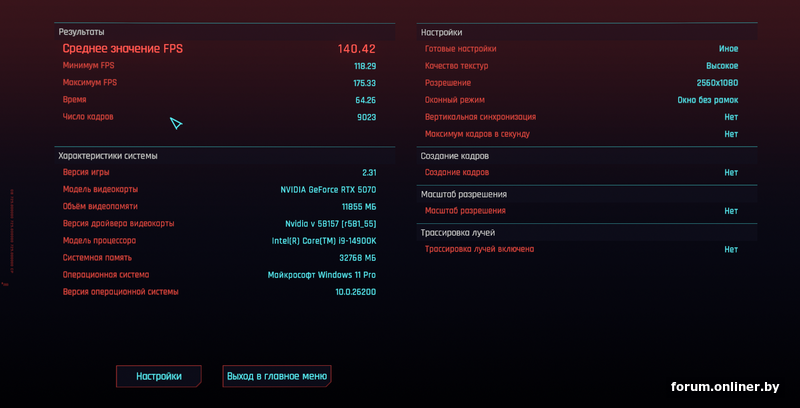The height and width of the screenshot is (408, 800).
Task: Toggle the Вертикальная синхронизация value Нет
Action: click(731, 117)
